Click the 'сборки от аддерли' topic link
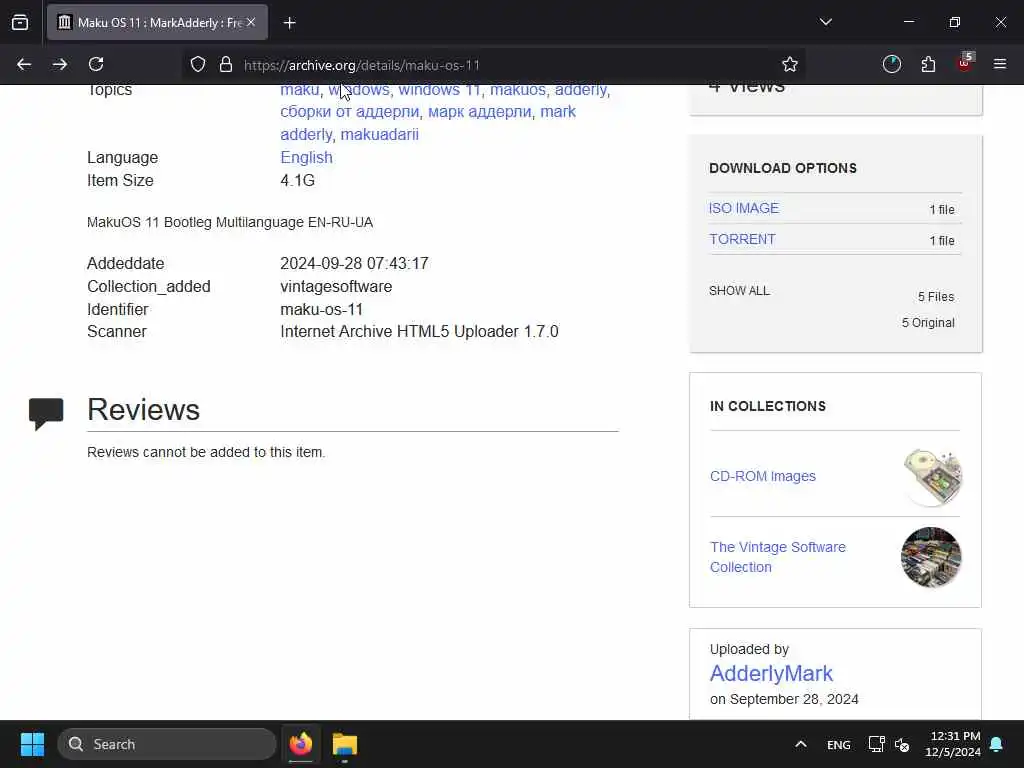This screenshot has height=768, width=1024. click(349, 112)
